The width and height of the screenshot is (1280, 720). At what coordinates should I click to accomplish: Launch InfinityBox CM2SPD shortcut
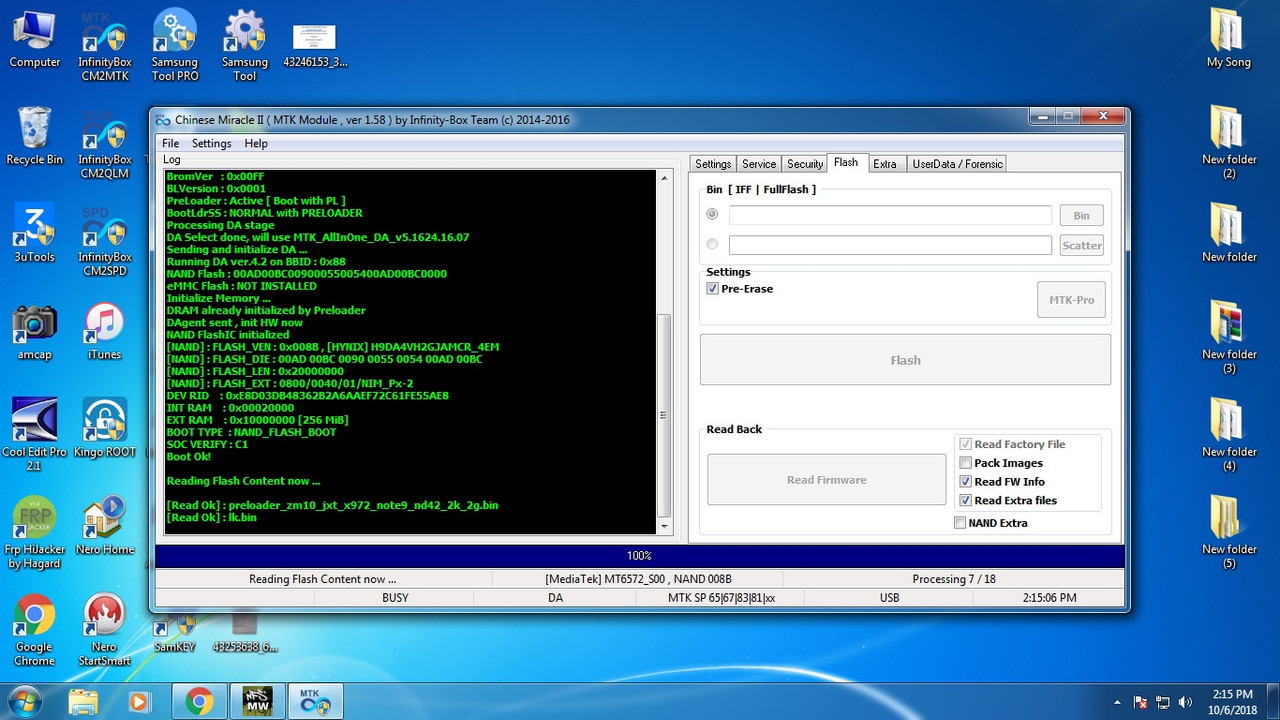tap(105, 242)
